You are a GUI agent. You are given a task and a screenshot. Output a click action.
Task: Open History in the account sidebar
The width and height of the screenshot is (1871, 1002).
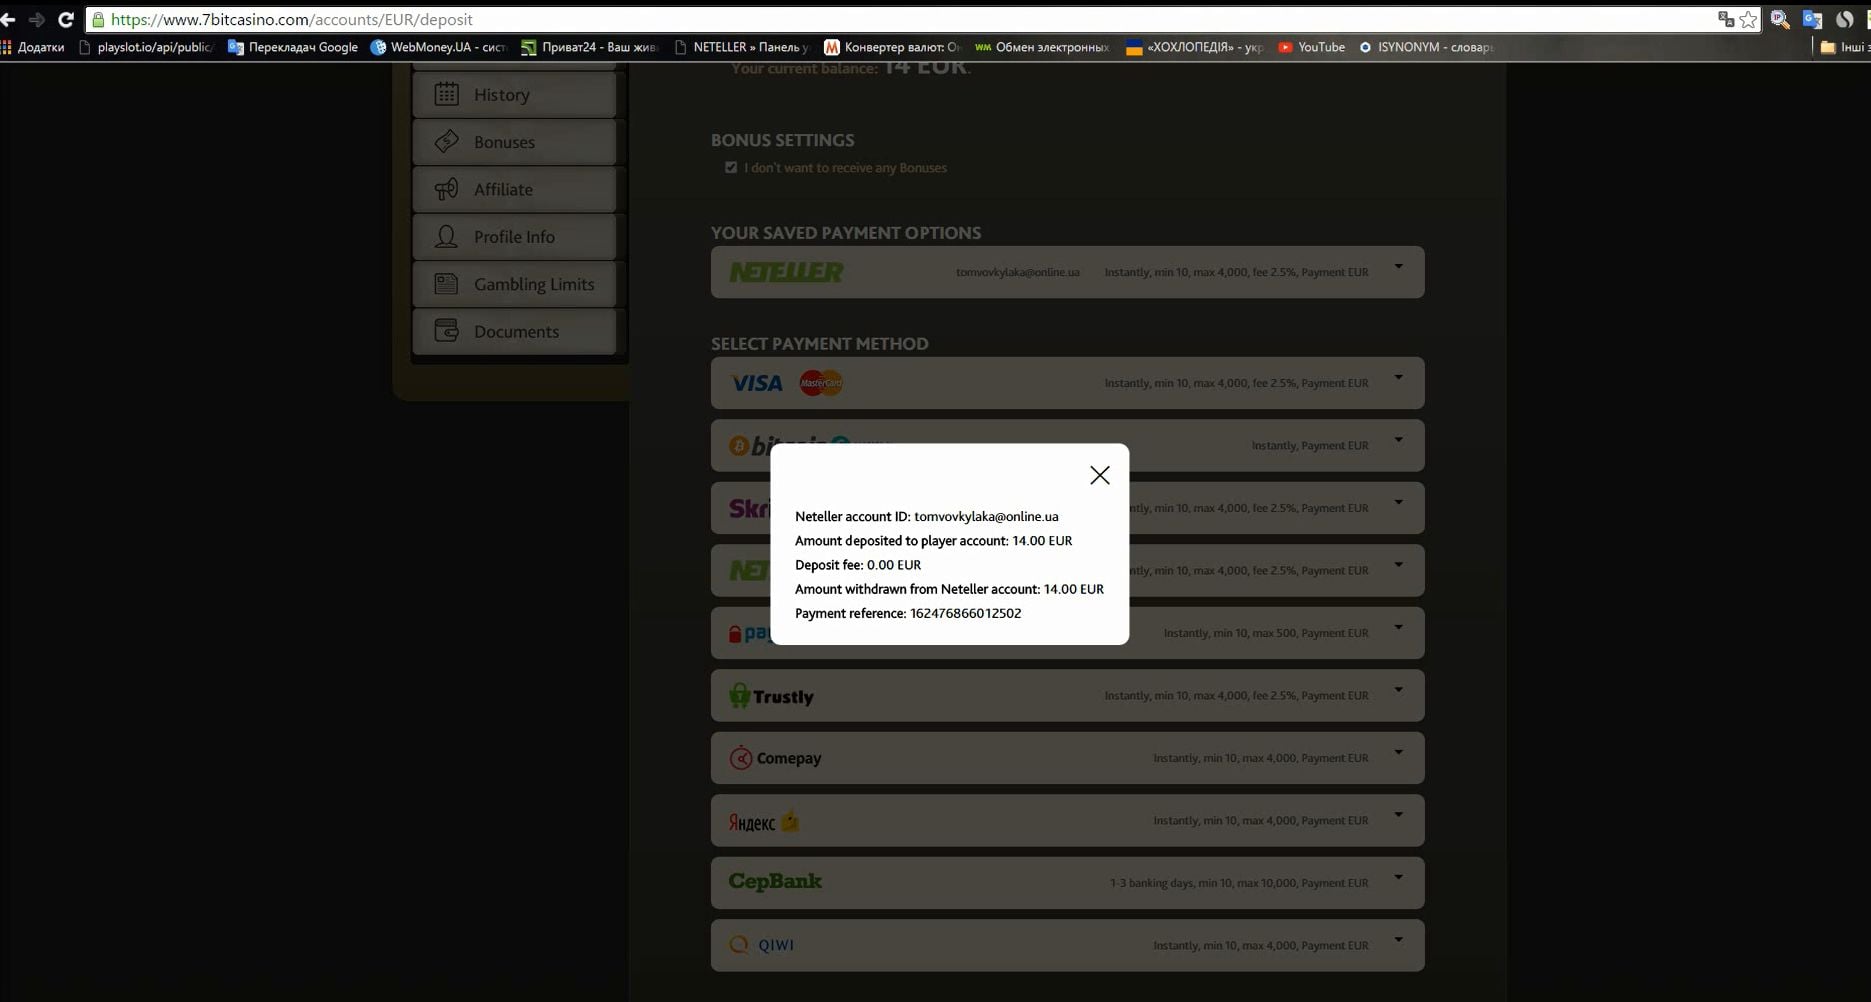pos(514,95)
